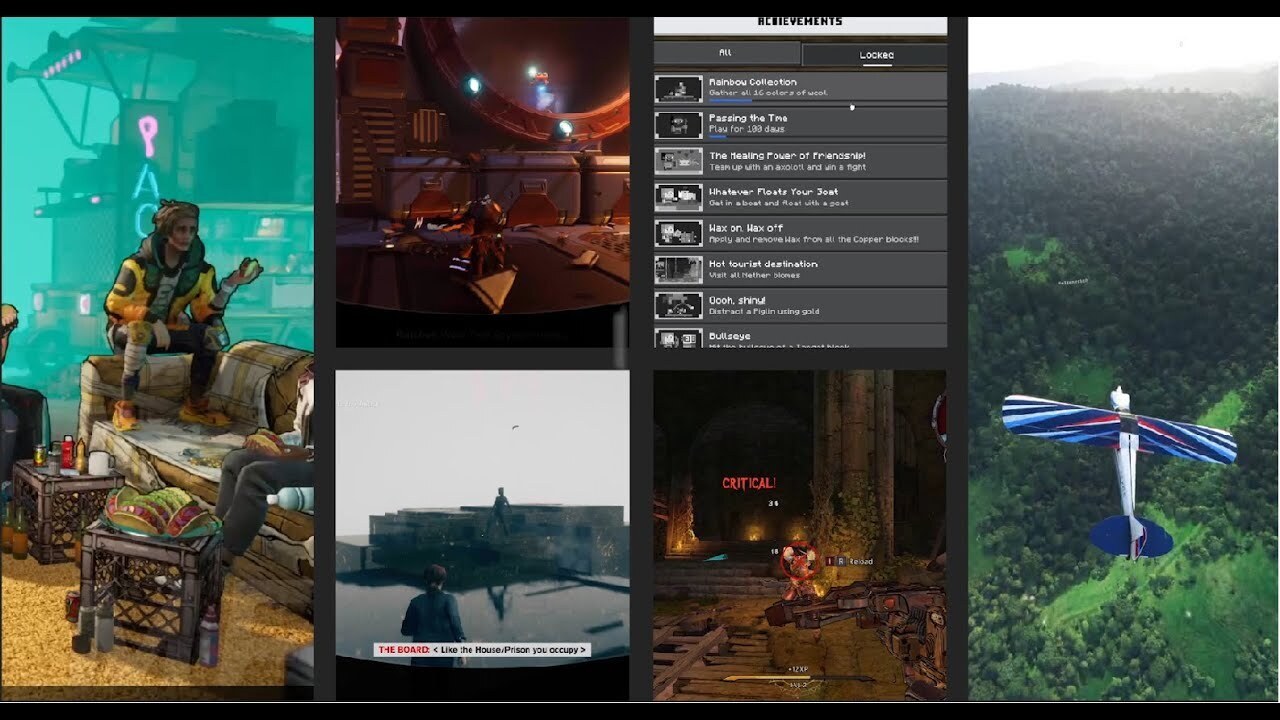1280x720 pixels.
Task: Switch to the All achievements tab
Action: click(726, 53)
